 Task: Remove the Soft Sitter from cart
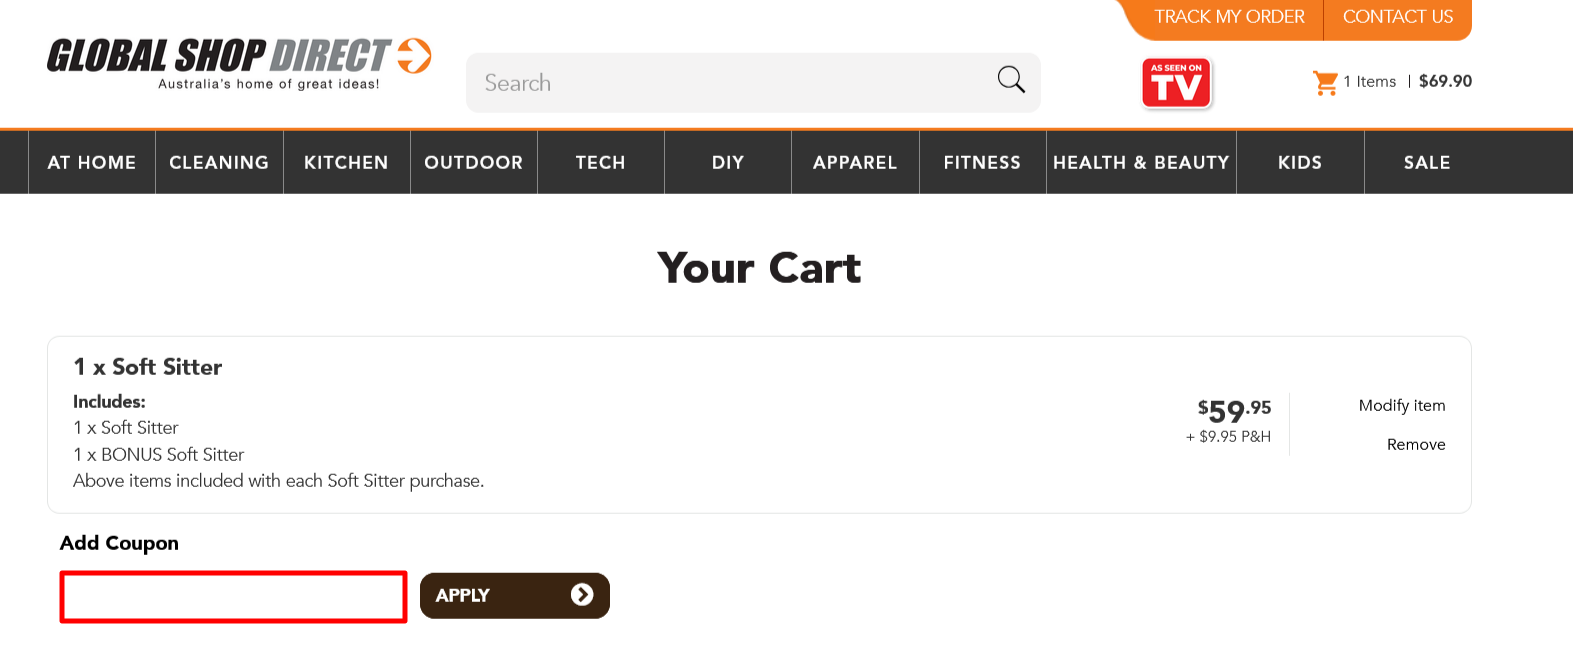point(1416,444)
